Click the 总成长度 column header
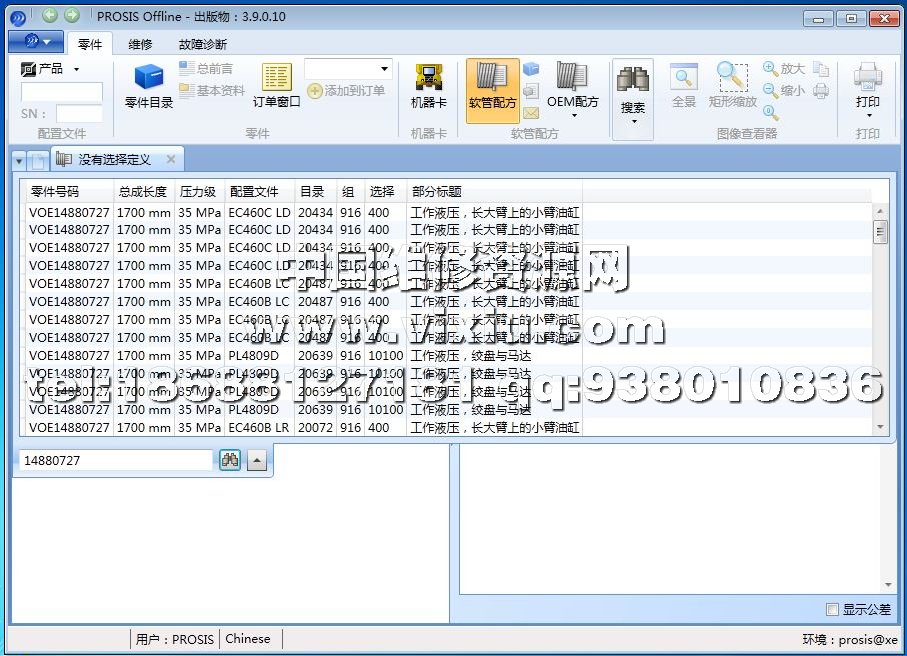 (143, 191)
